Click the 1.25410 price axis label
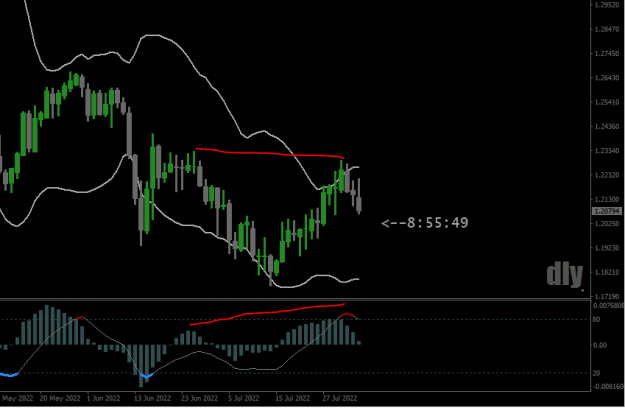This screenshot has width=625, height=408. [x=607, y=102]
